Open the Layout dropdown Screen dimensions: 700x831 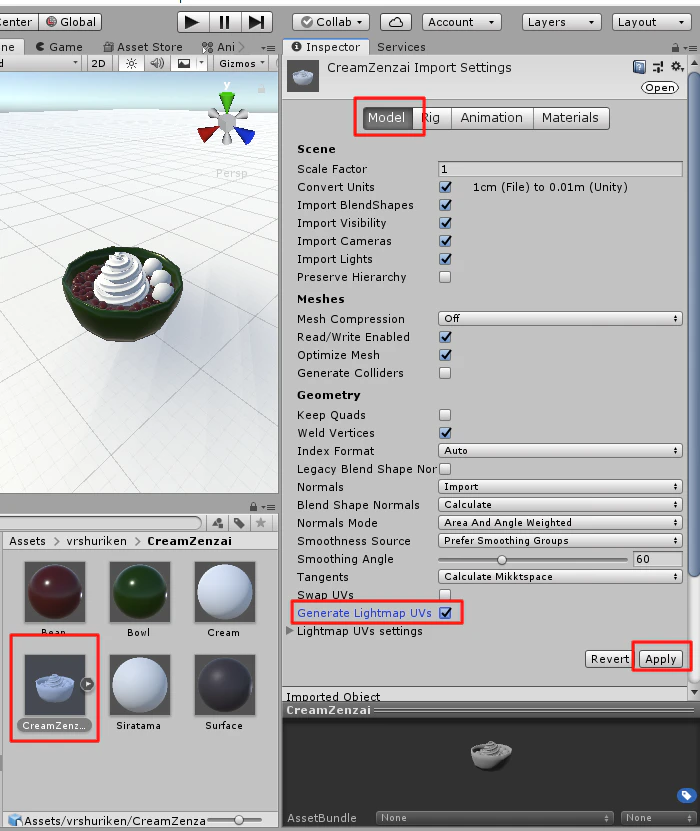coord(652,22)
